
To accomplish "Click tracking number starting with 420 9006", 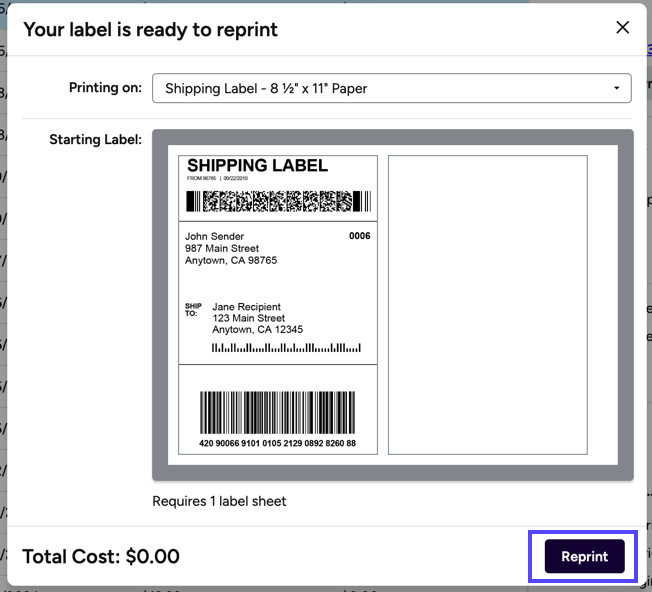I will pyautogui.click(x=278, y=443).
